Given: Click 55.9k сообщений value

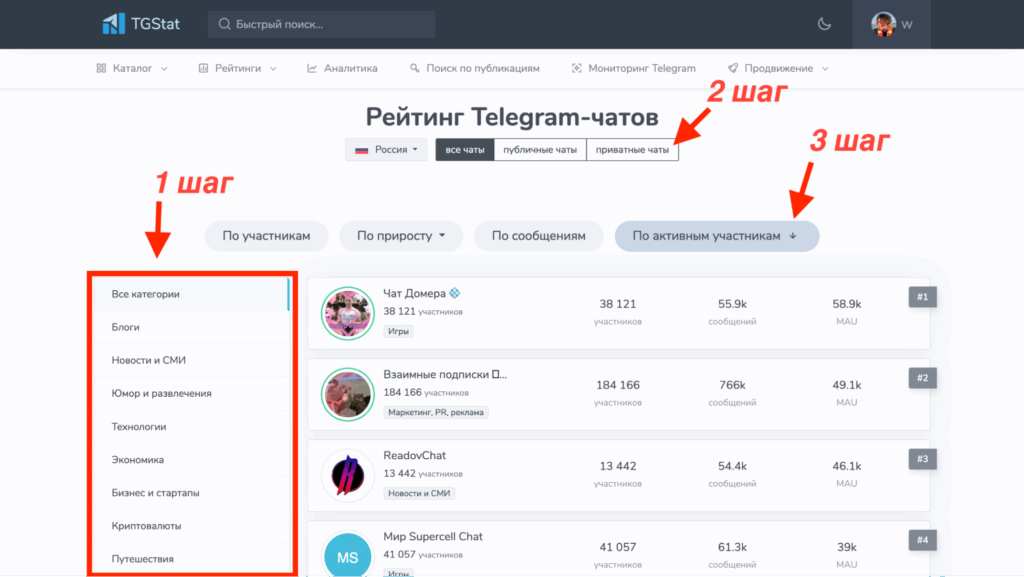Looking at the screenshot, I should (732, 304).
